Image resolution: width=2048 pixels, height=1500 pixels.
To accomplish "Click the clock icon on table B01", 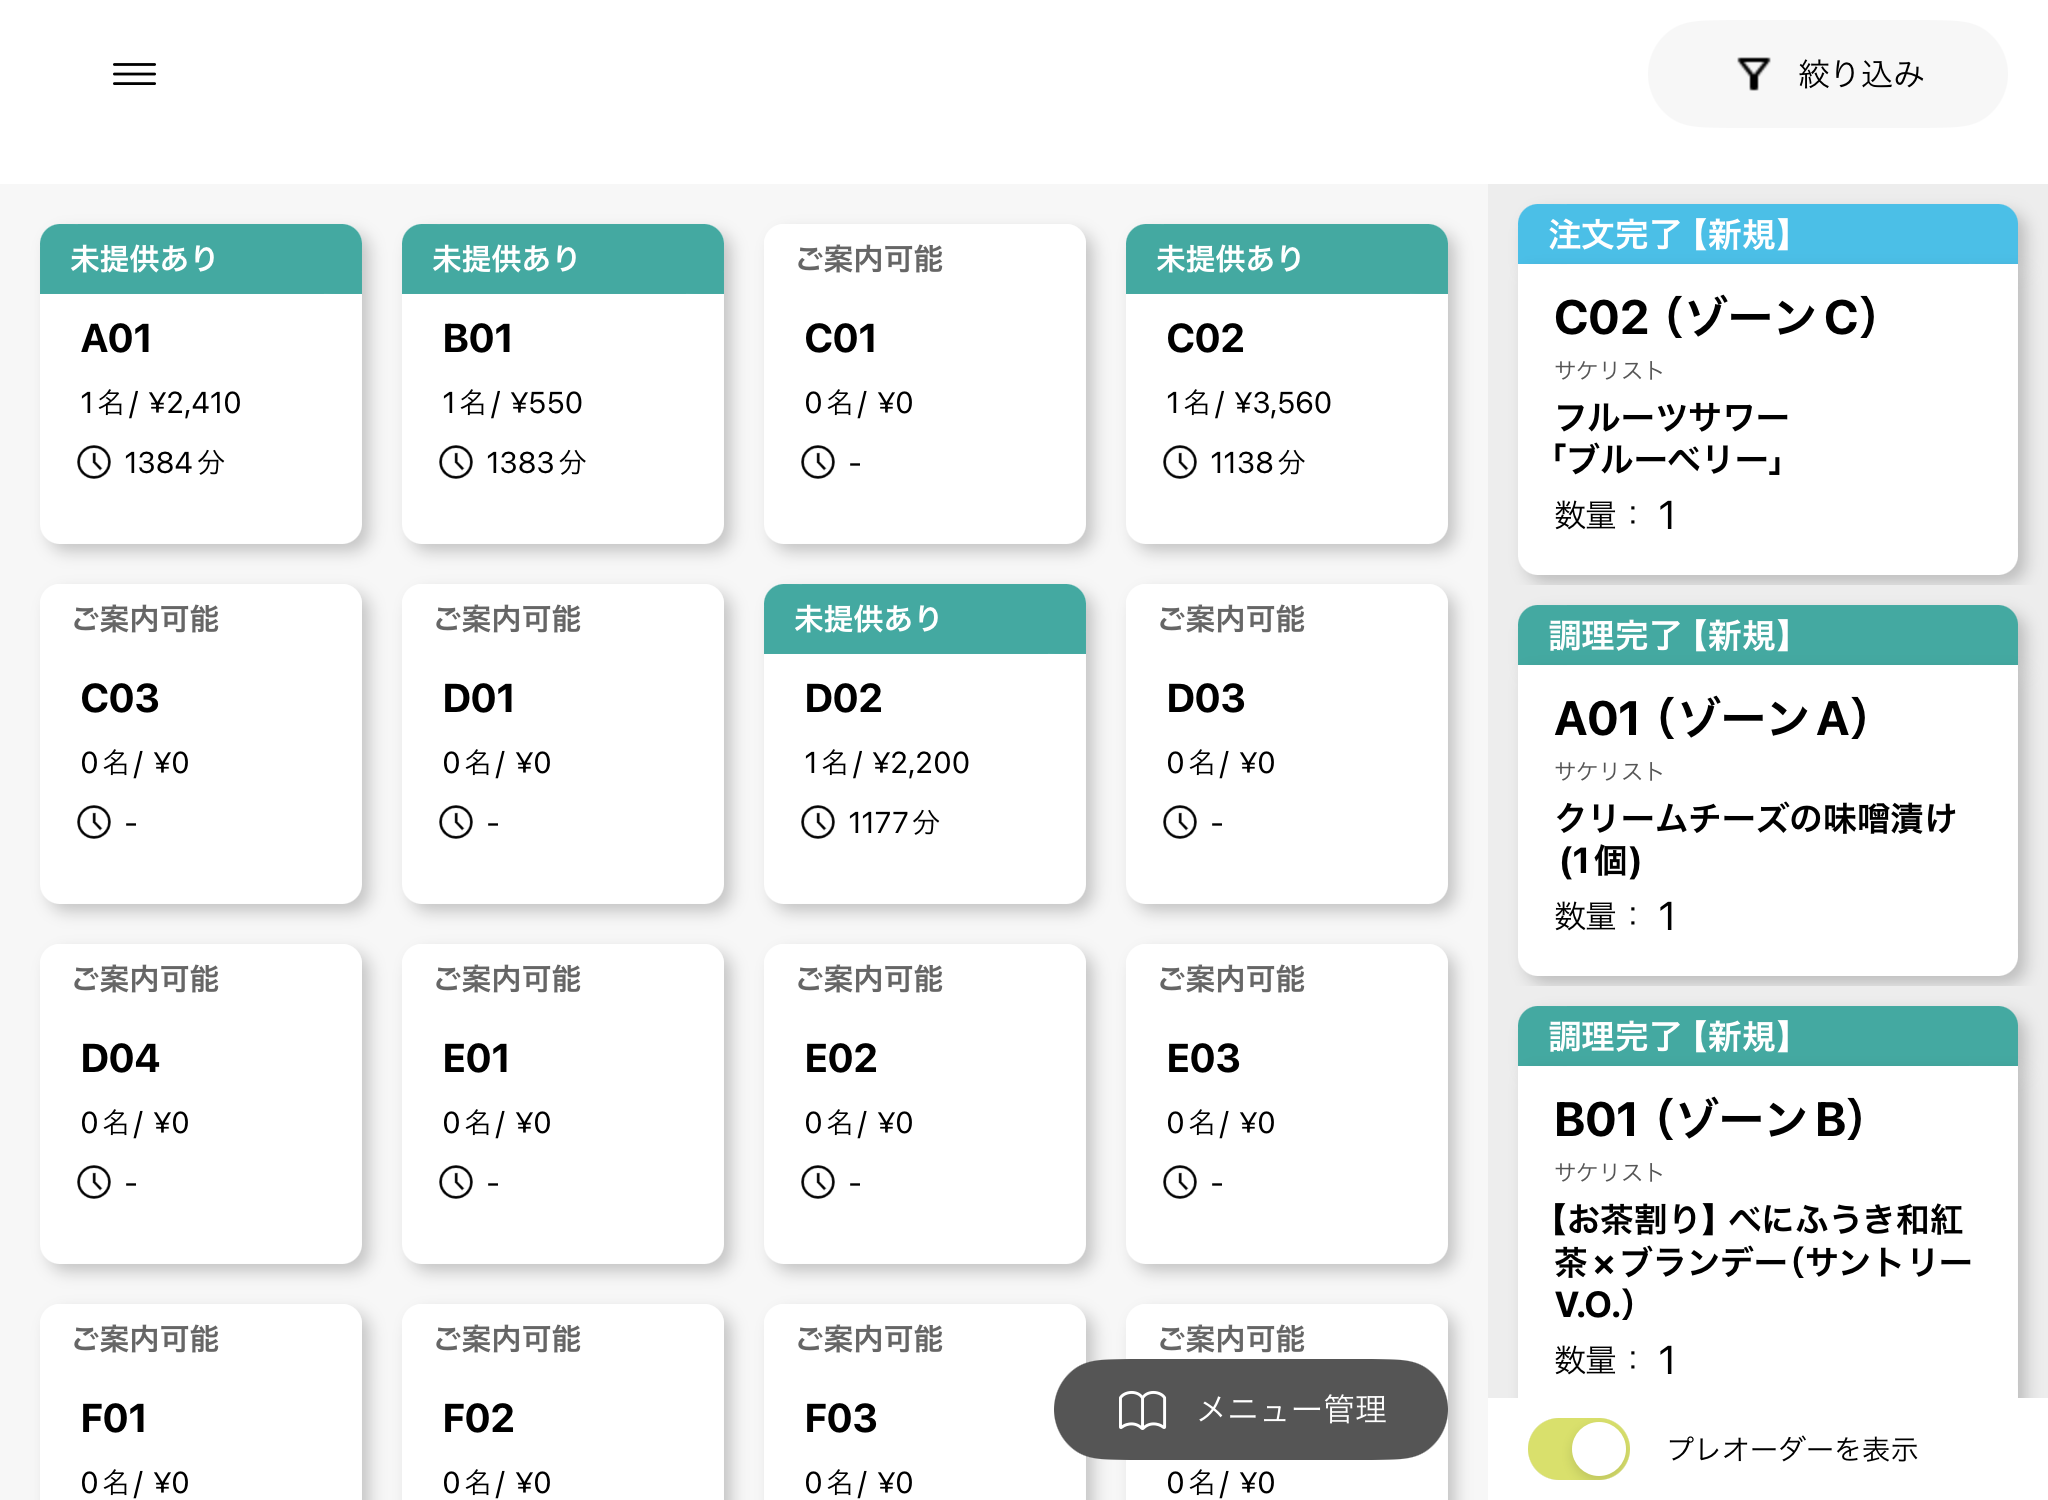I will click(456, 462).
